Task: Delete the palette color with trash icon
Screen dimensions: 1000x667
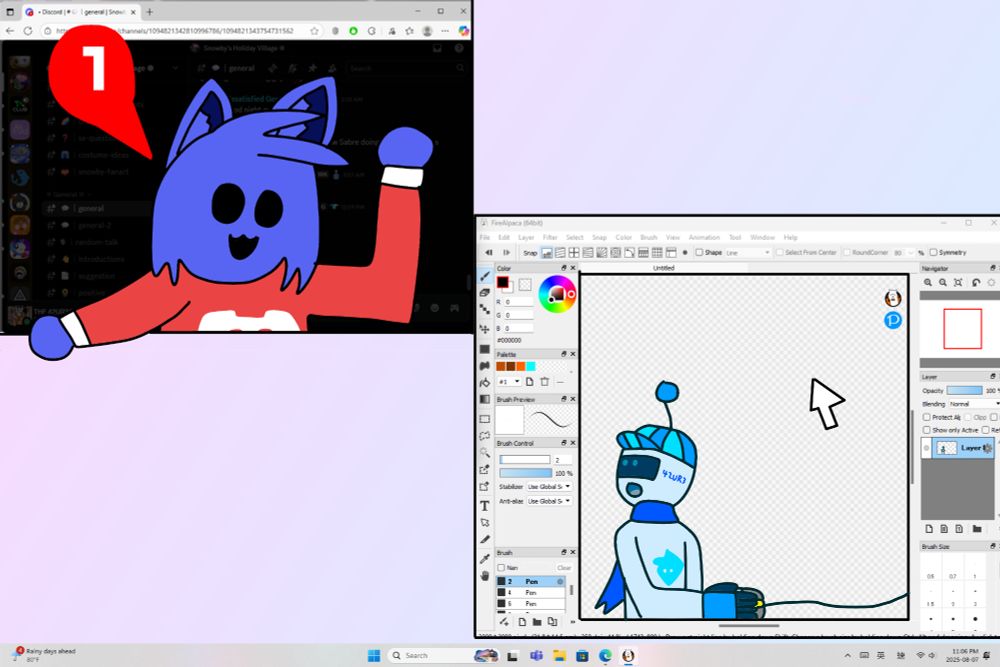Action: click(x=545, y=381)
